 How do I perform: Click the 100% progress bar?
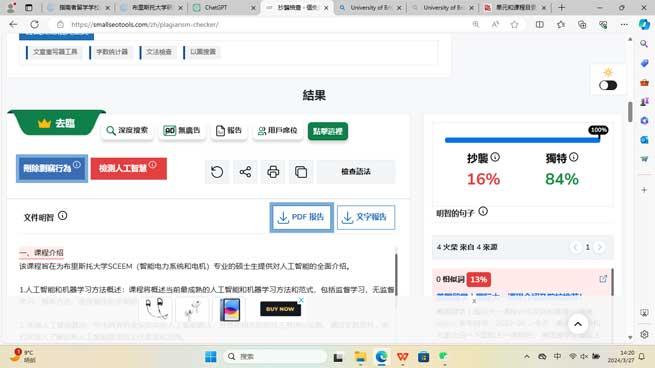click(522, 140)
